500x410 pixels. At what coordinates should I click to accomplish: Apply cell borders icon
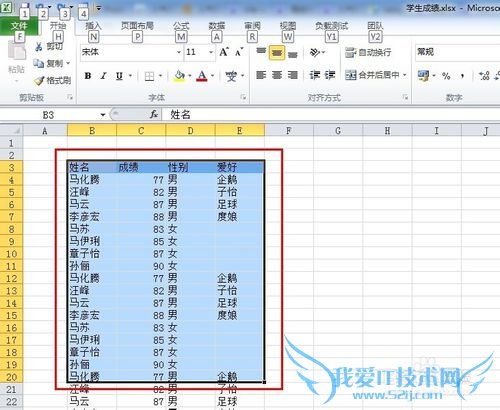pyautogui.click(x=149, y=77)
